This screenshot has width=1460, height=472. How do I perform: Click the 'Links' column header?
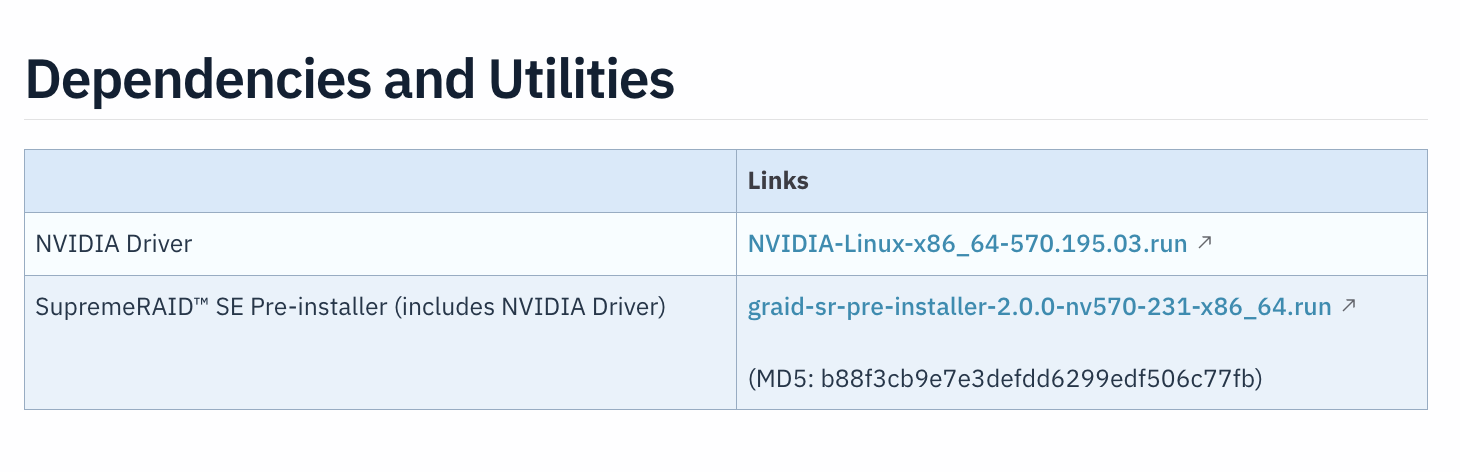[x=778, y=181]
